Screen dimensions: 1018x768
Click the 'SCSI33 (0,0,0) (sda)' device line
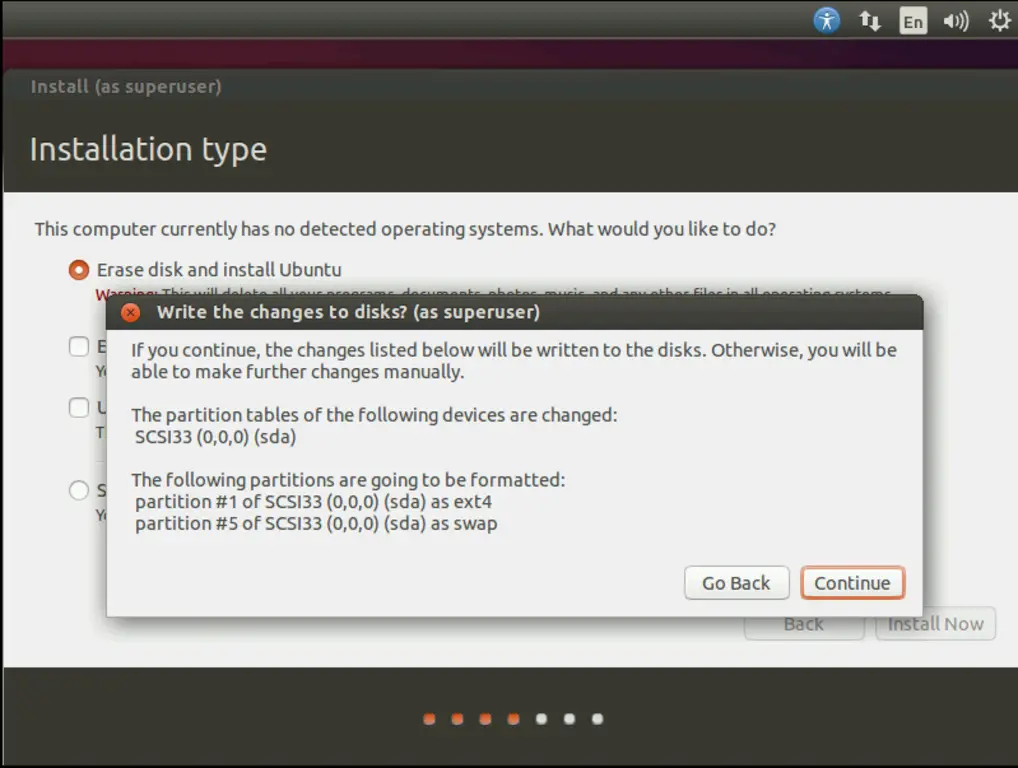click(x=216, y=436)
